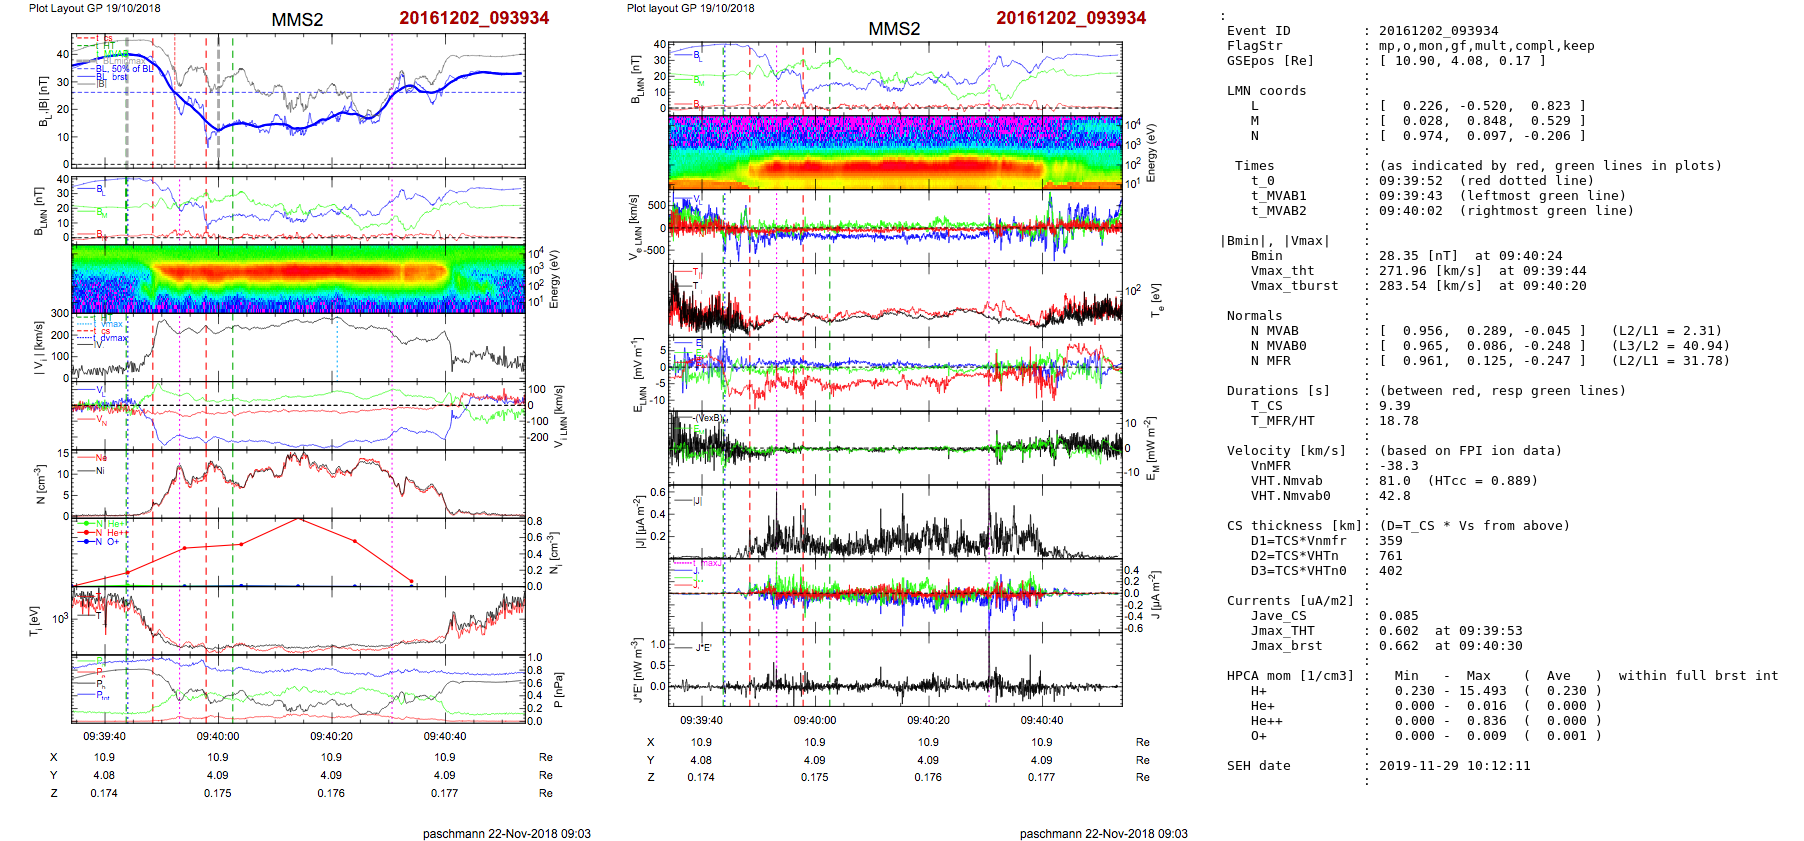Click the "T_MFR/HT" label
The height and width of the screenshot is (841, 1804).
coord(1283,421)
